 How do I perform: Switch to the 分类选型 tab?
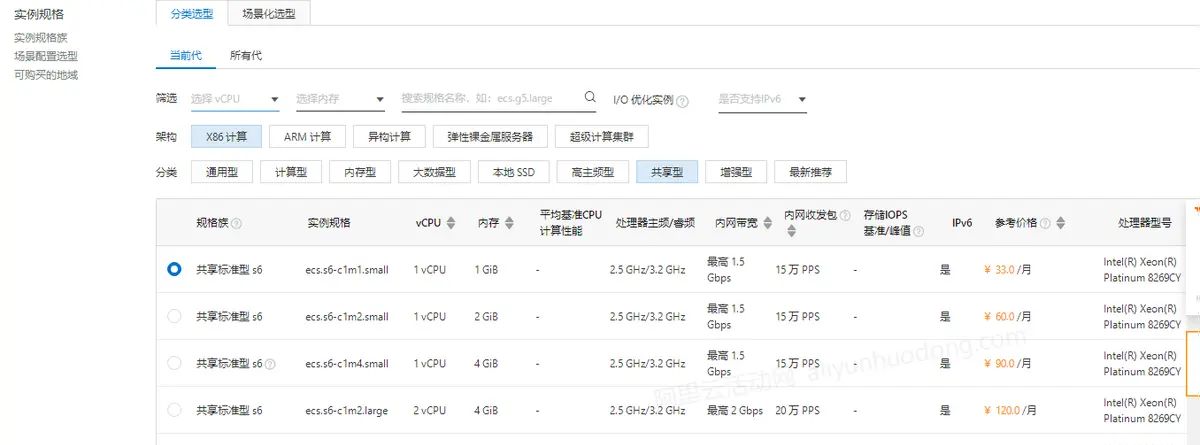(x=192, y=13)
